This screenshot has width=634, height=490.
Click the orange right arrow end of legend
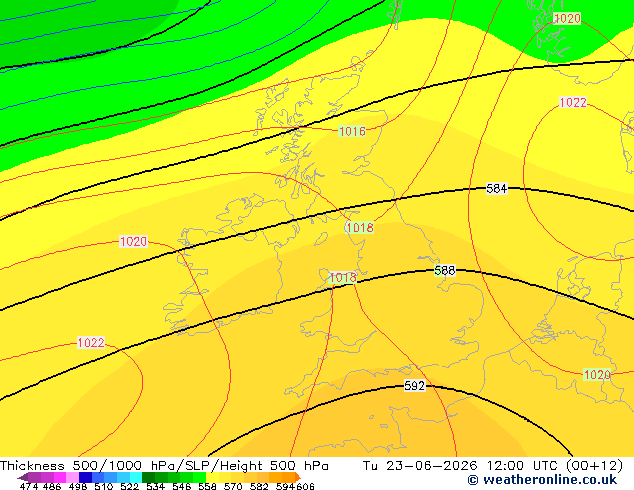298,477
